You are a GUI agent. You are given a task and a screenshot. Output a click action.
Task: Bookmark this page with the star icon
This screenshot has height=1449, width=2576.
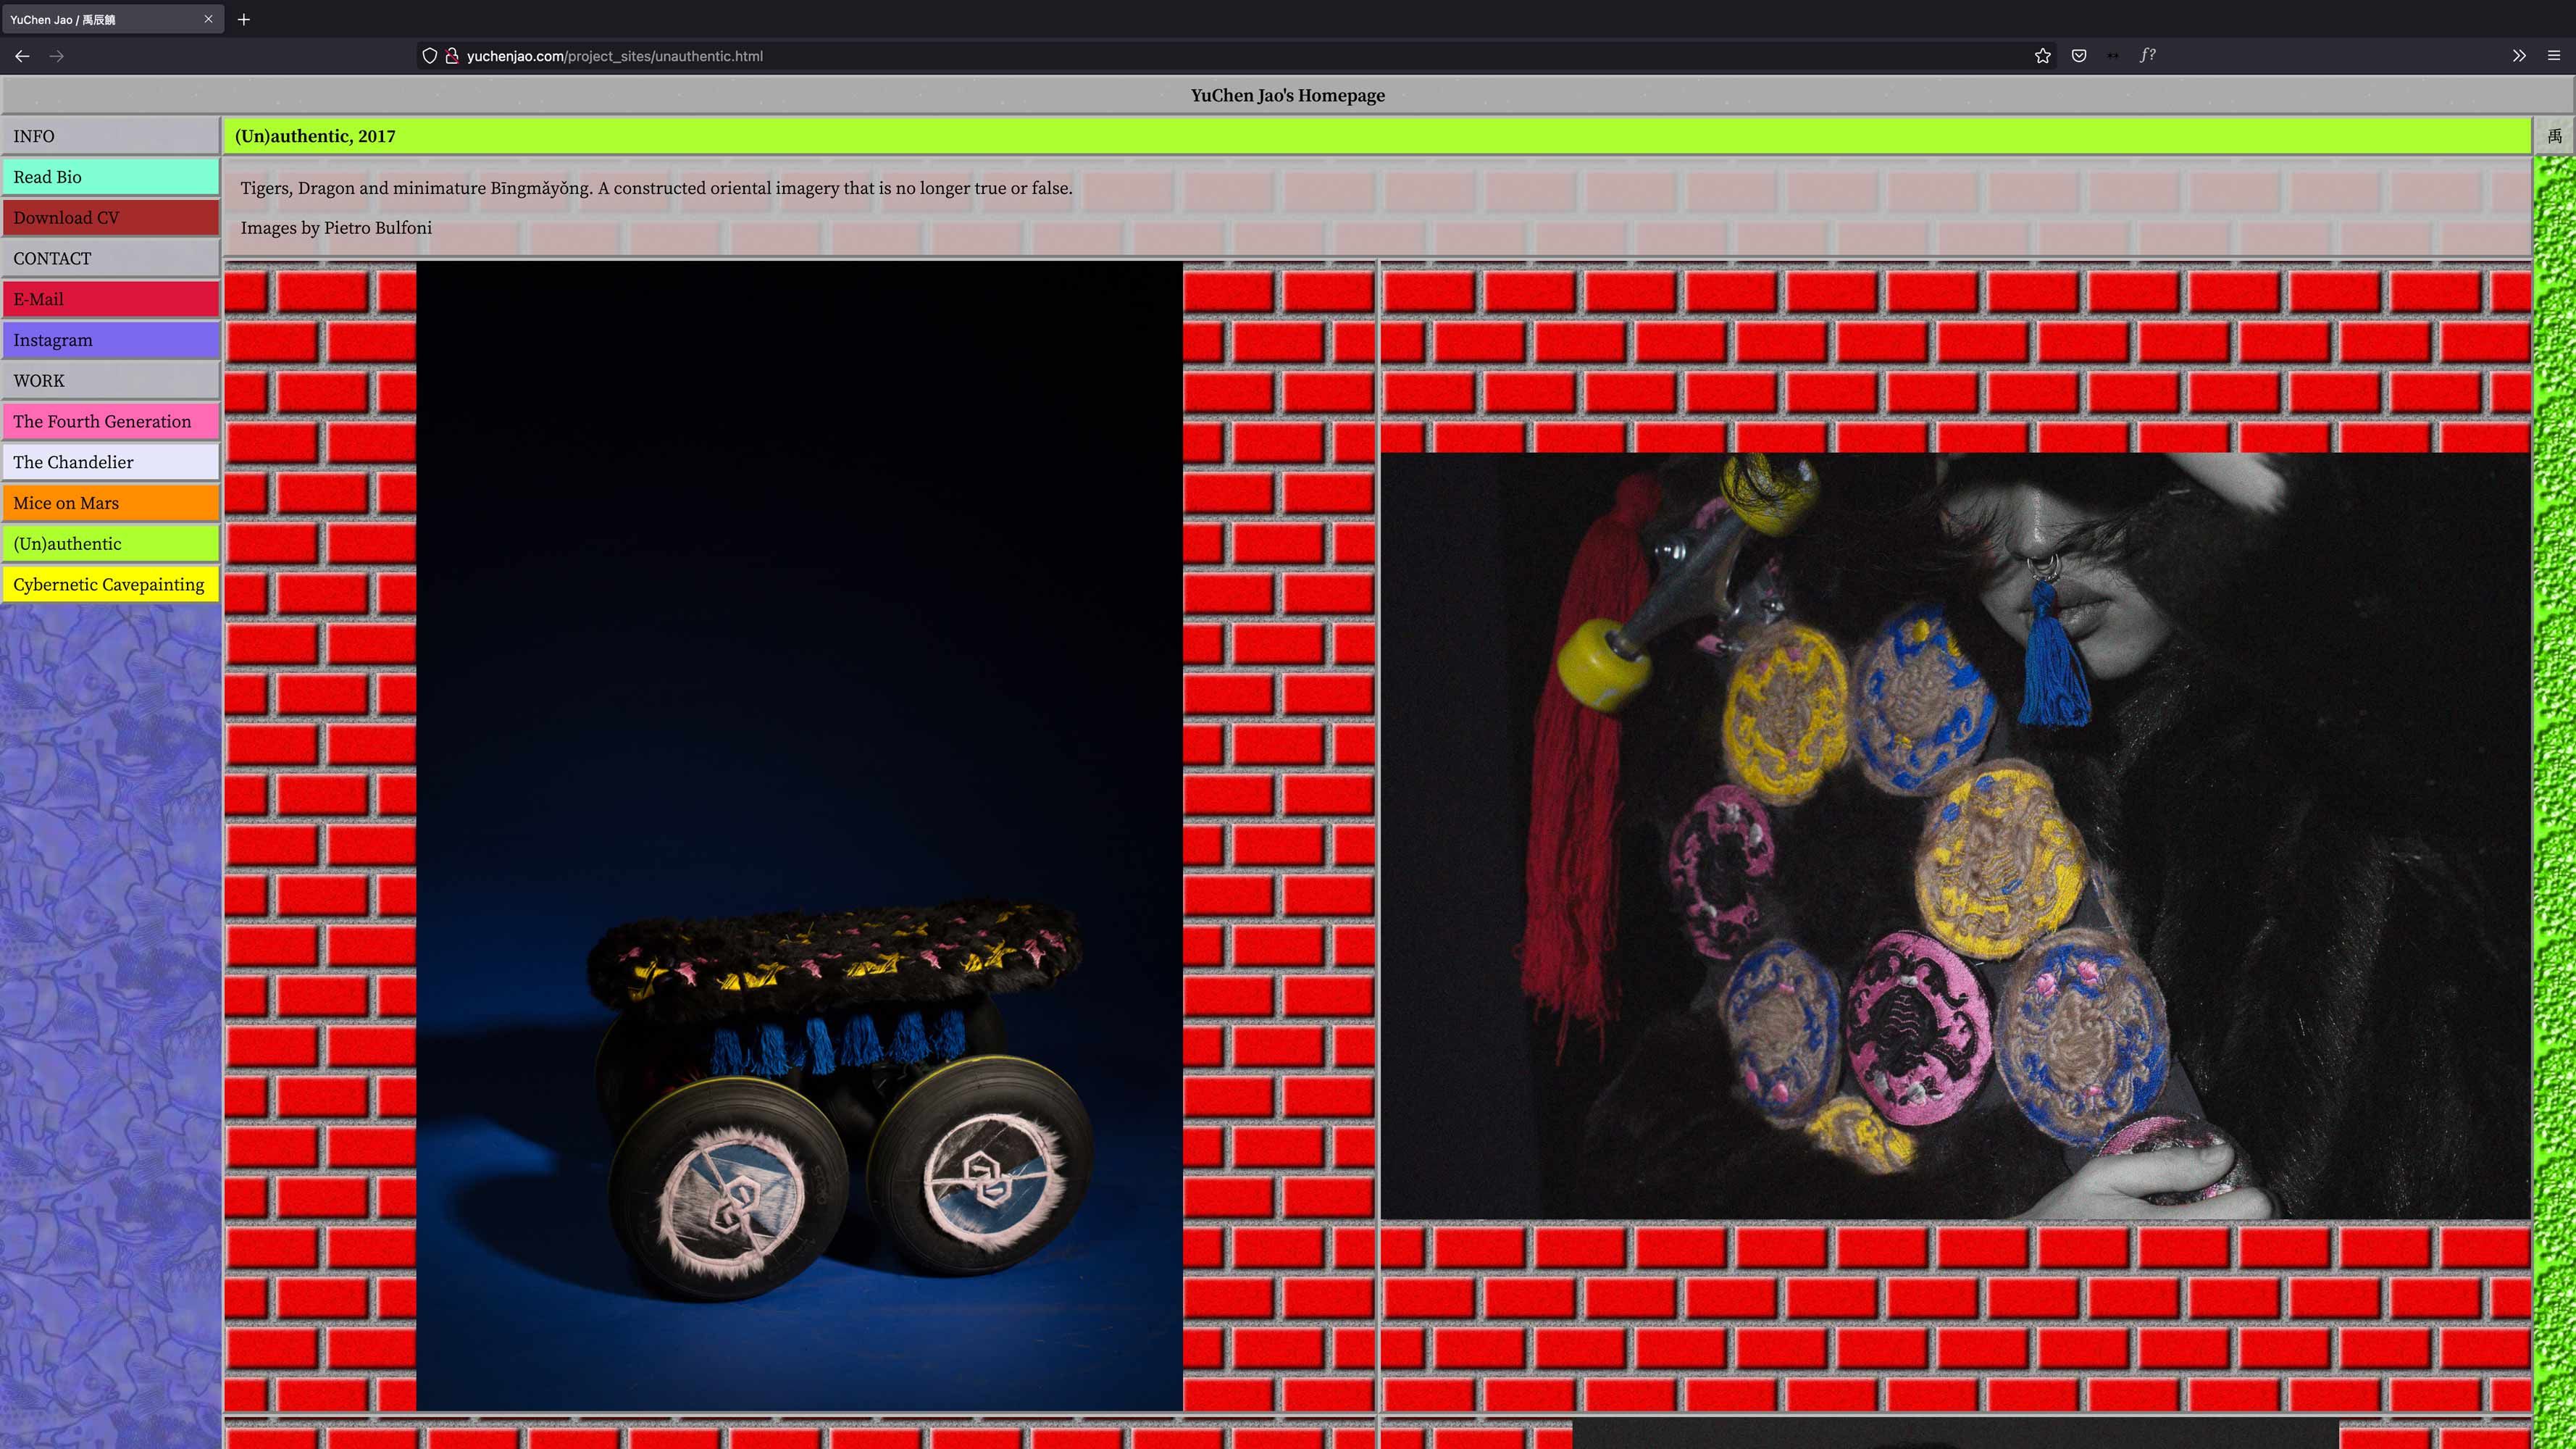coord(2042,56)
